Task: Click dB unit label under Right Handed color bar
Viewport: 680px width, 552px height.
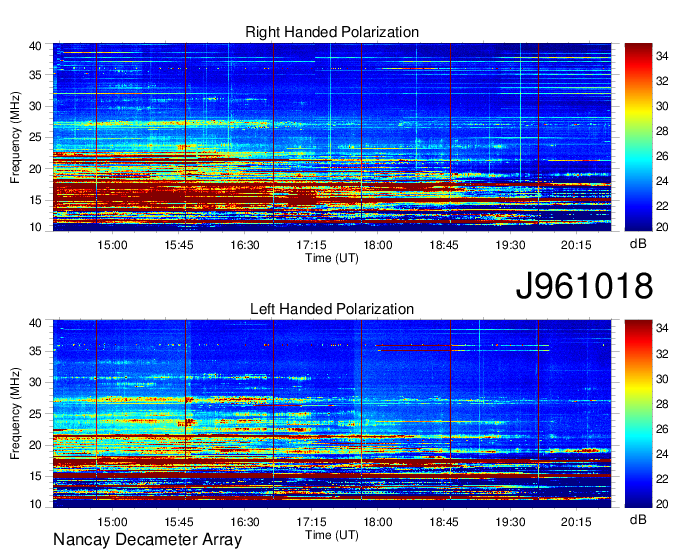Action: coord(638,244)
